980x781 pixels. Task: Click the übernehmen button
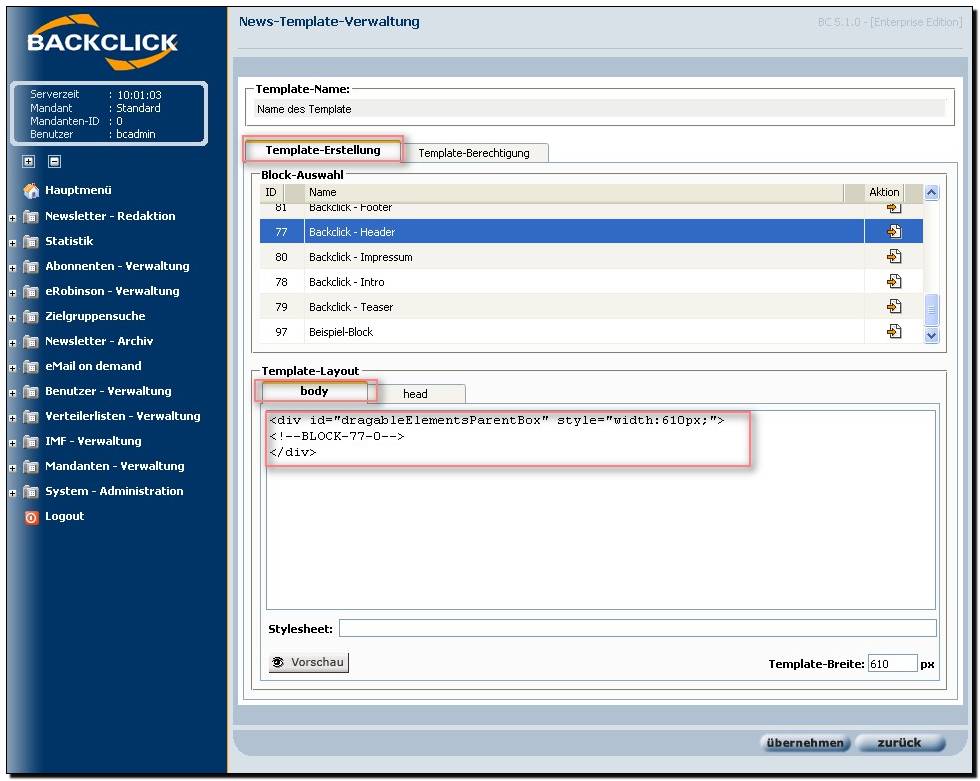805,743
